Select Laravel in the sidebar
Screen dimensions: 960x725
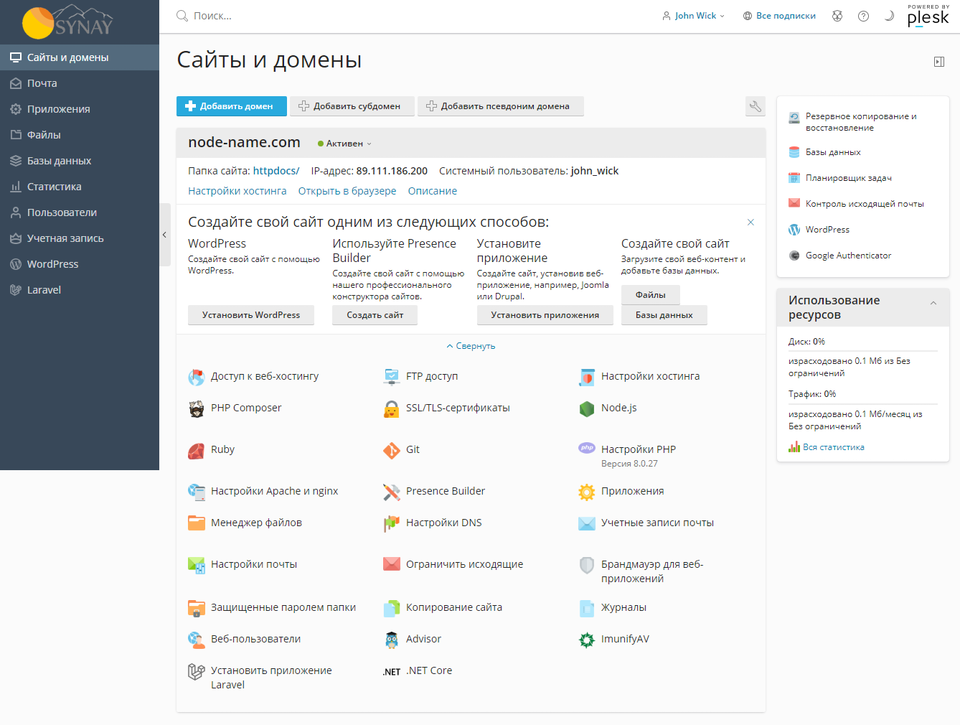[80, 290]
